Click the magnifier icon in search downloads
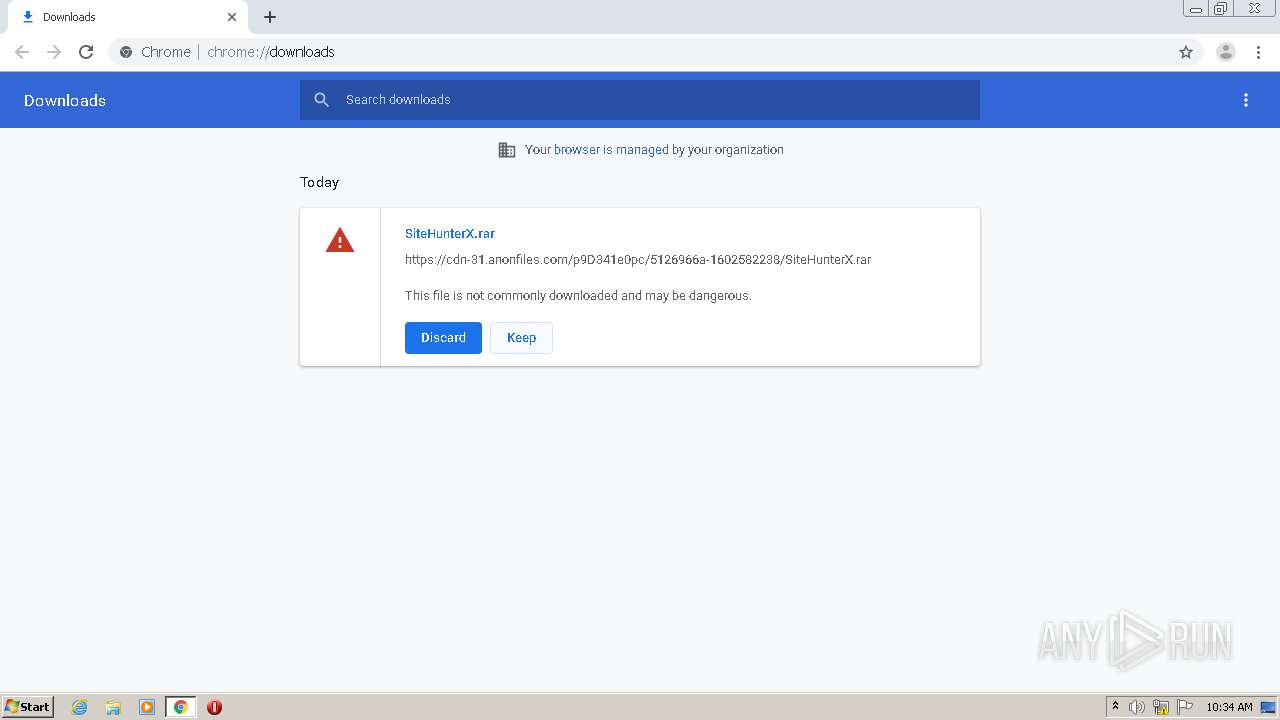1280x720 pixels. 322,100
